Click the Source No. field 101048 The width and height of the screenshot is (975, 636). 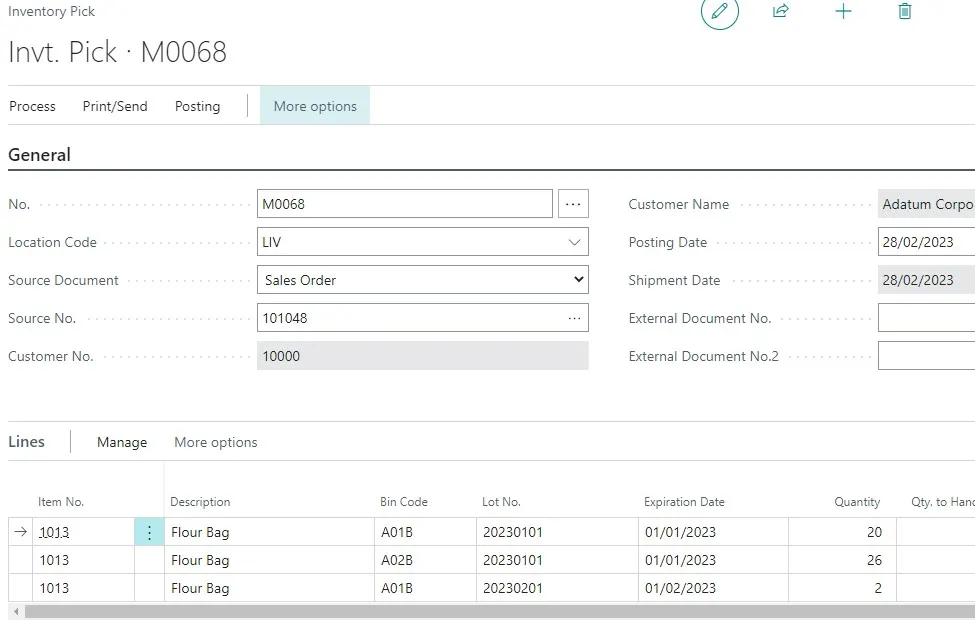coord(423,318)
